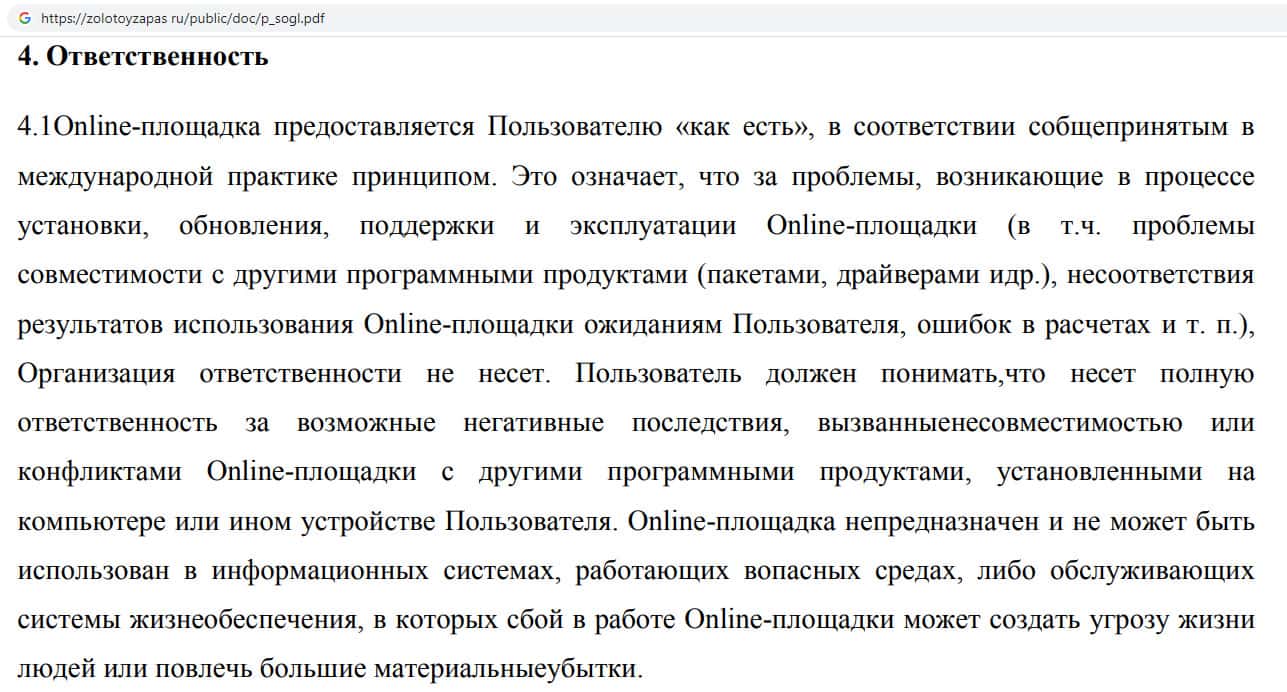The width and height of the screenshot is (1287, 692).
Task: Click the word "людей" in the final line
Action: [53, 669]
